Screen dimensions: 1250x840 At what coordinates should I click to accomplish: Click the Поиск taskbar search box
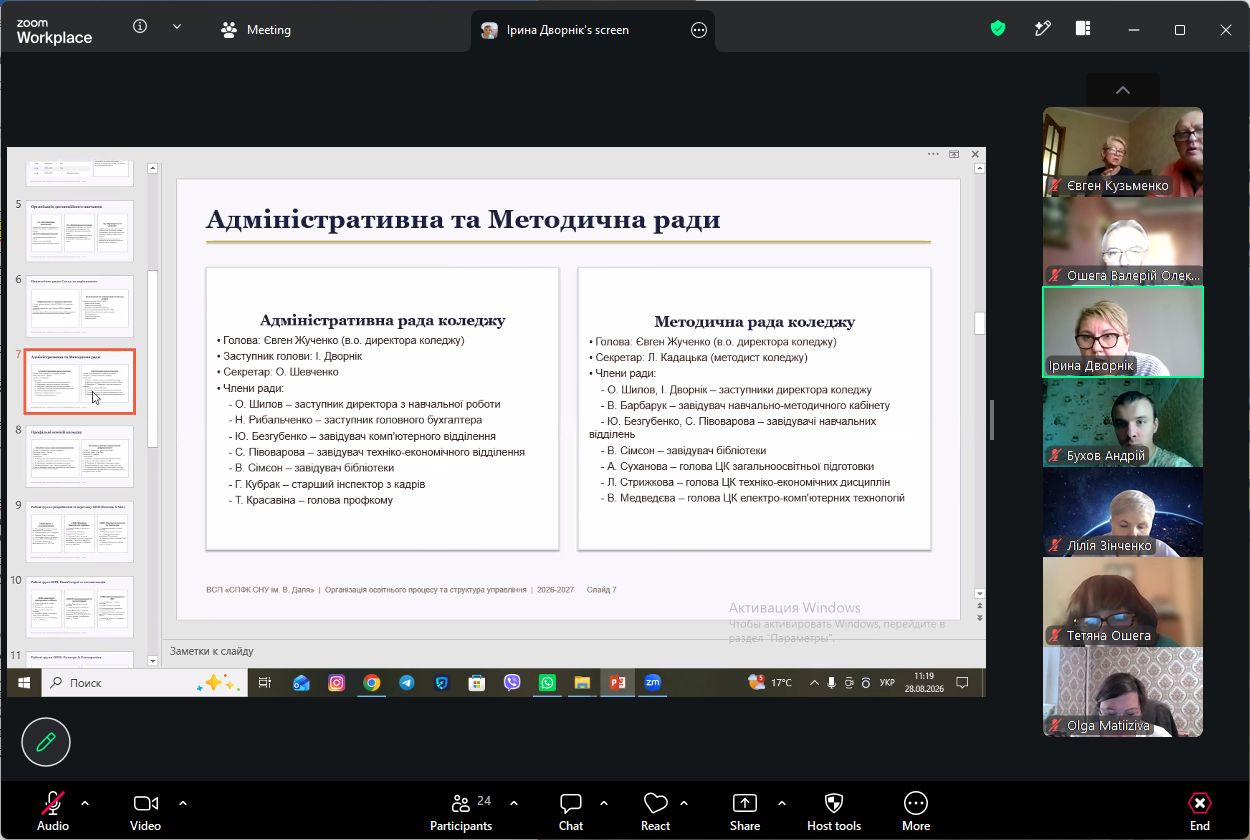[144, 682]
